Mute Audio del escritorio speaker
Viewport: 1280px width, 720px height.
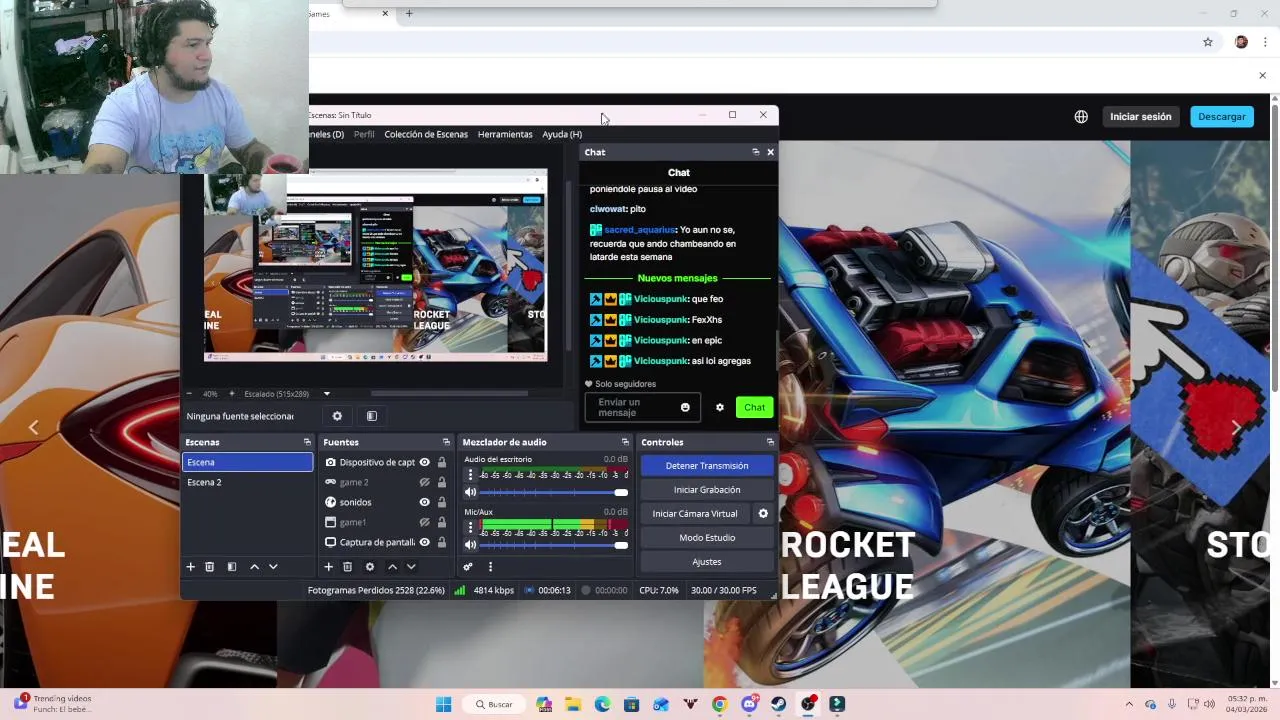470,492
